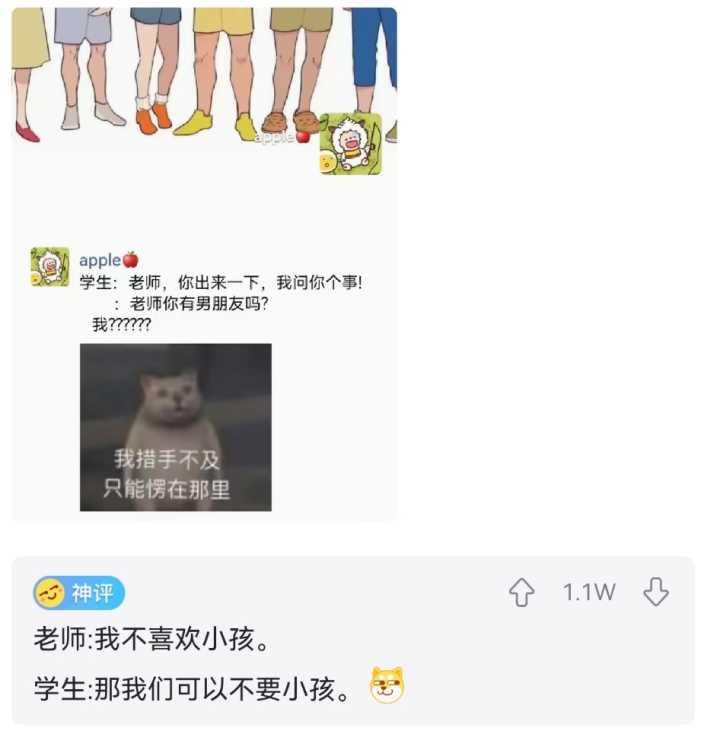Click the 神评 badge

(x=79, y=593)
